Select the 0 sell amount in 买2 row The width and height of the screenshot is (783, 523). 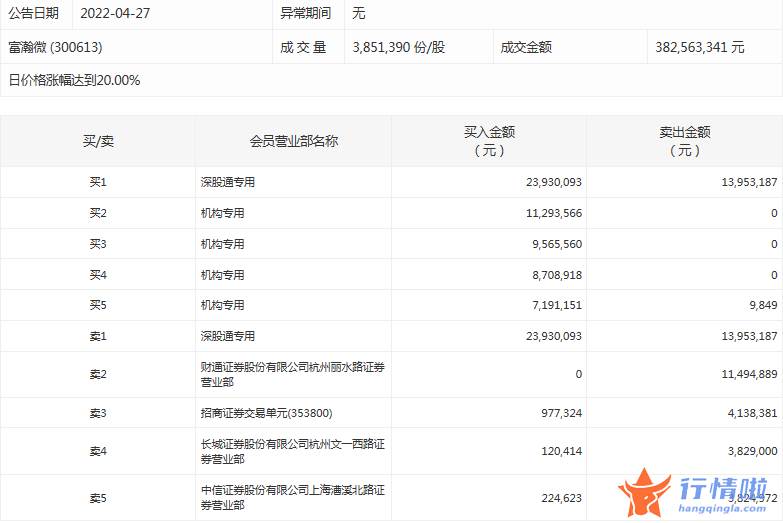pos(774,213)
